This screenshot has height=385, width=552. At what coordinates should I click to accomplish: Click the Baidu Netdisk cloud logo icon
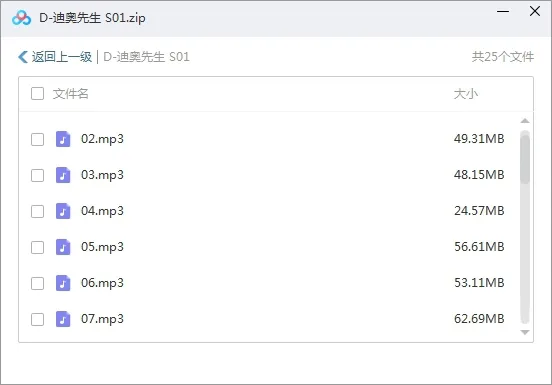coord(21,18)
